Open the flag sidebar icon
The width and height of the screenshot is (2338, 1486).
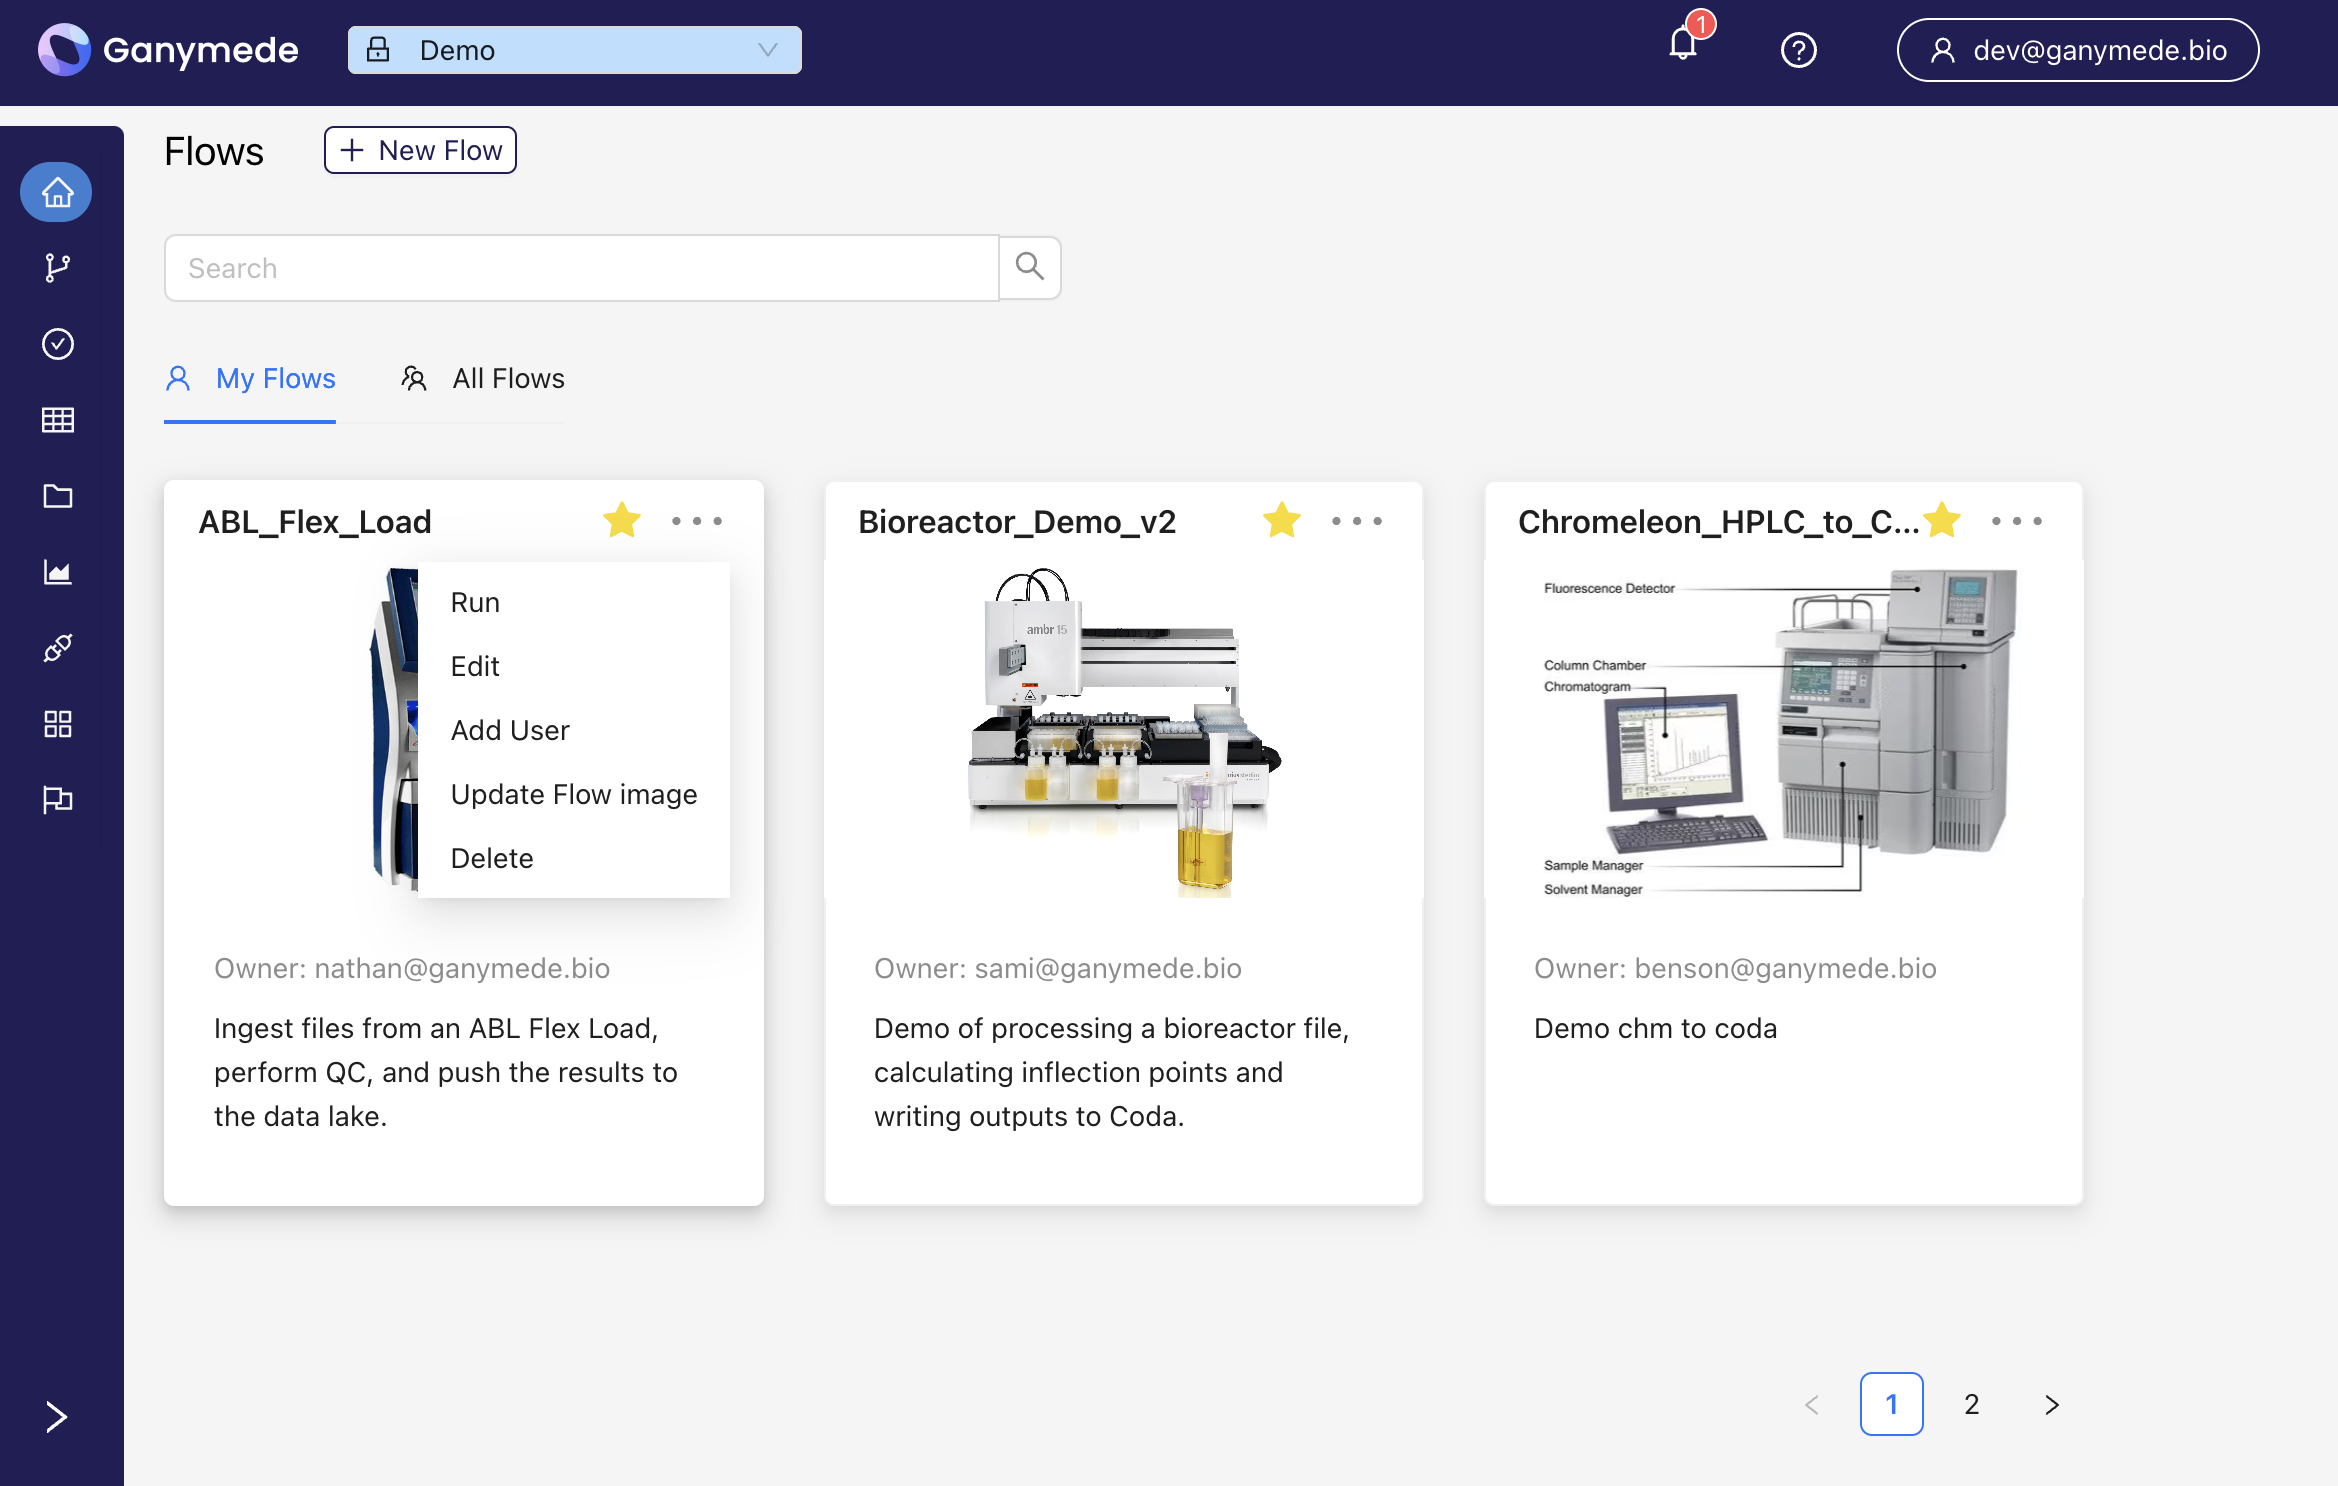[57, 800]
